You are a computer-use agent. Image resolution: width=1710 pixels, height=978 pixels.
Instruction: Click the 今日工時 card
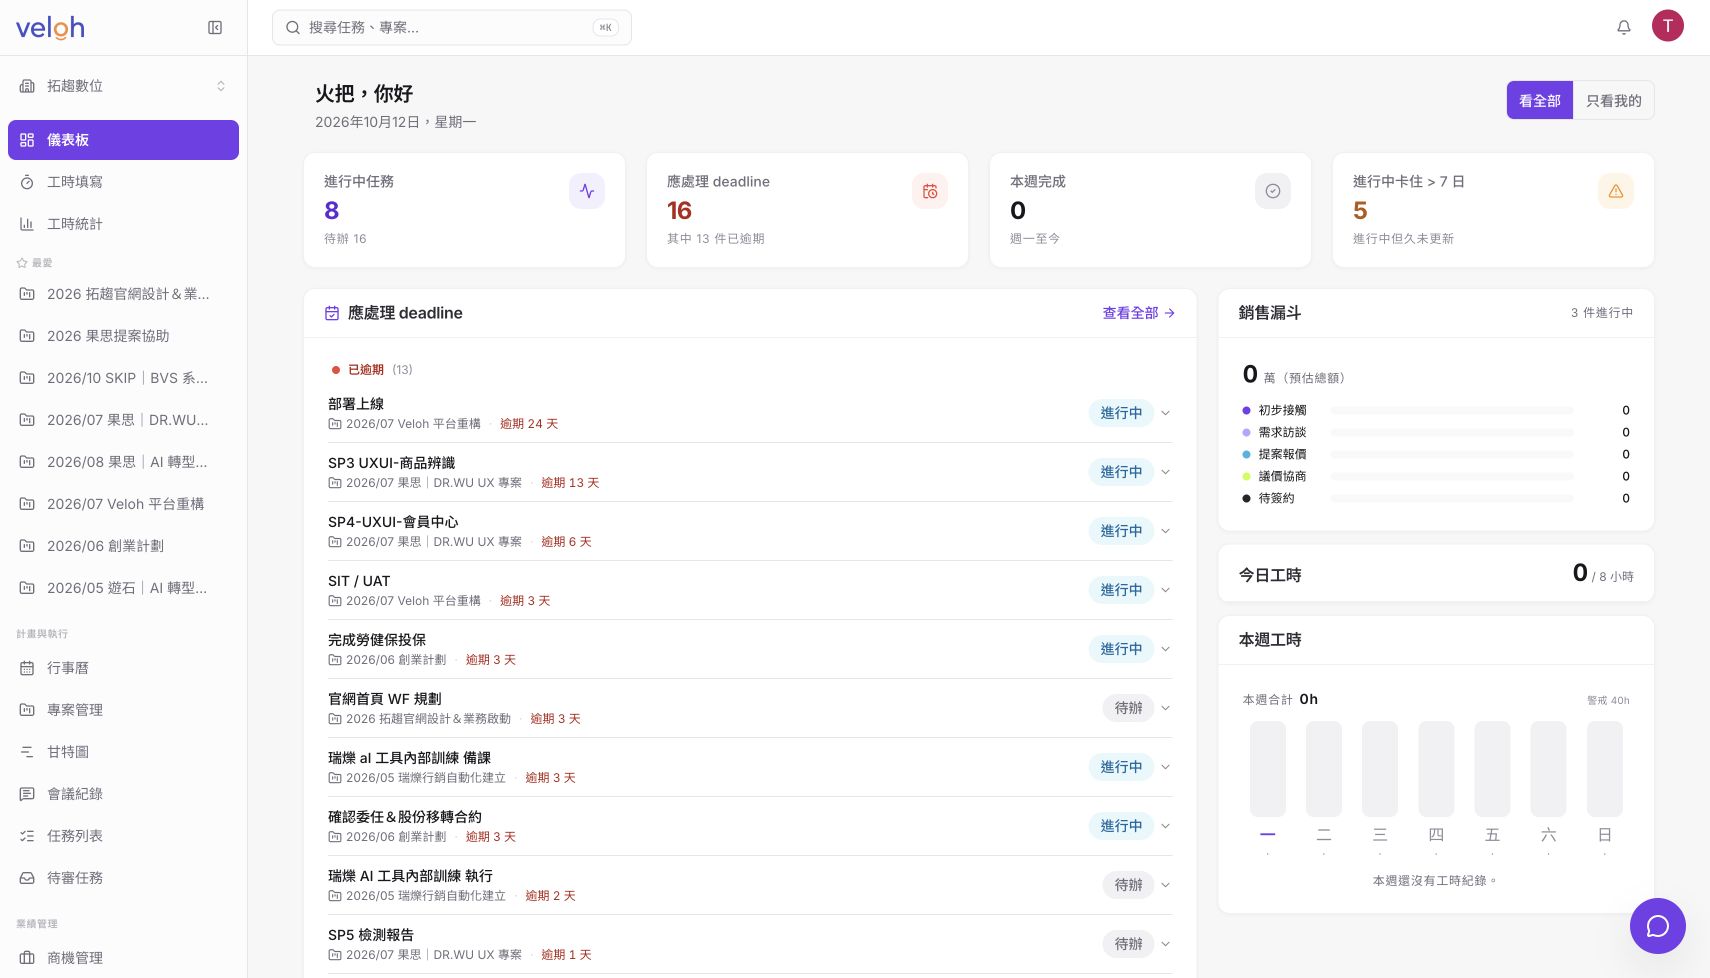click(x=1436, y=574)
